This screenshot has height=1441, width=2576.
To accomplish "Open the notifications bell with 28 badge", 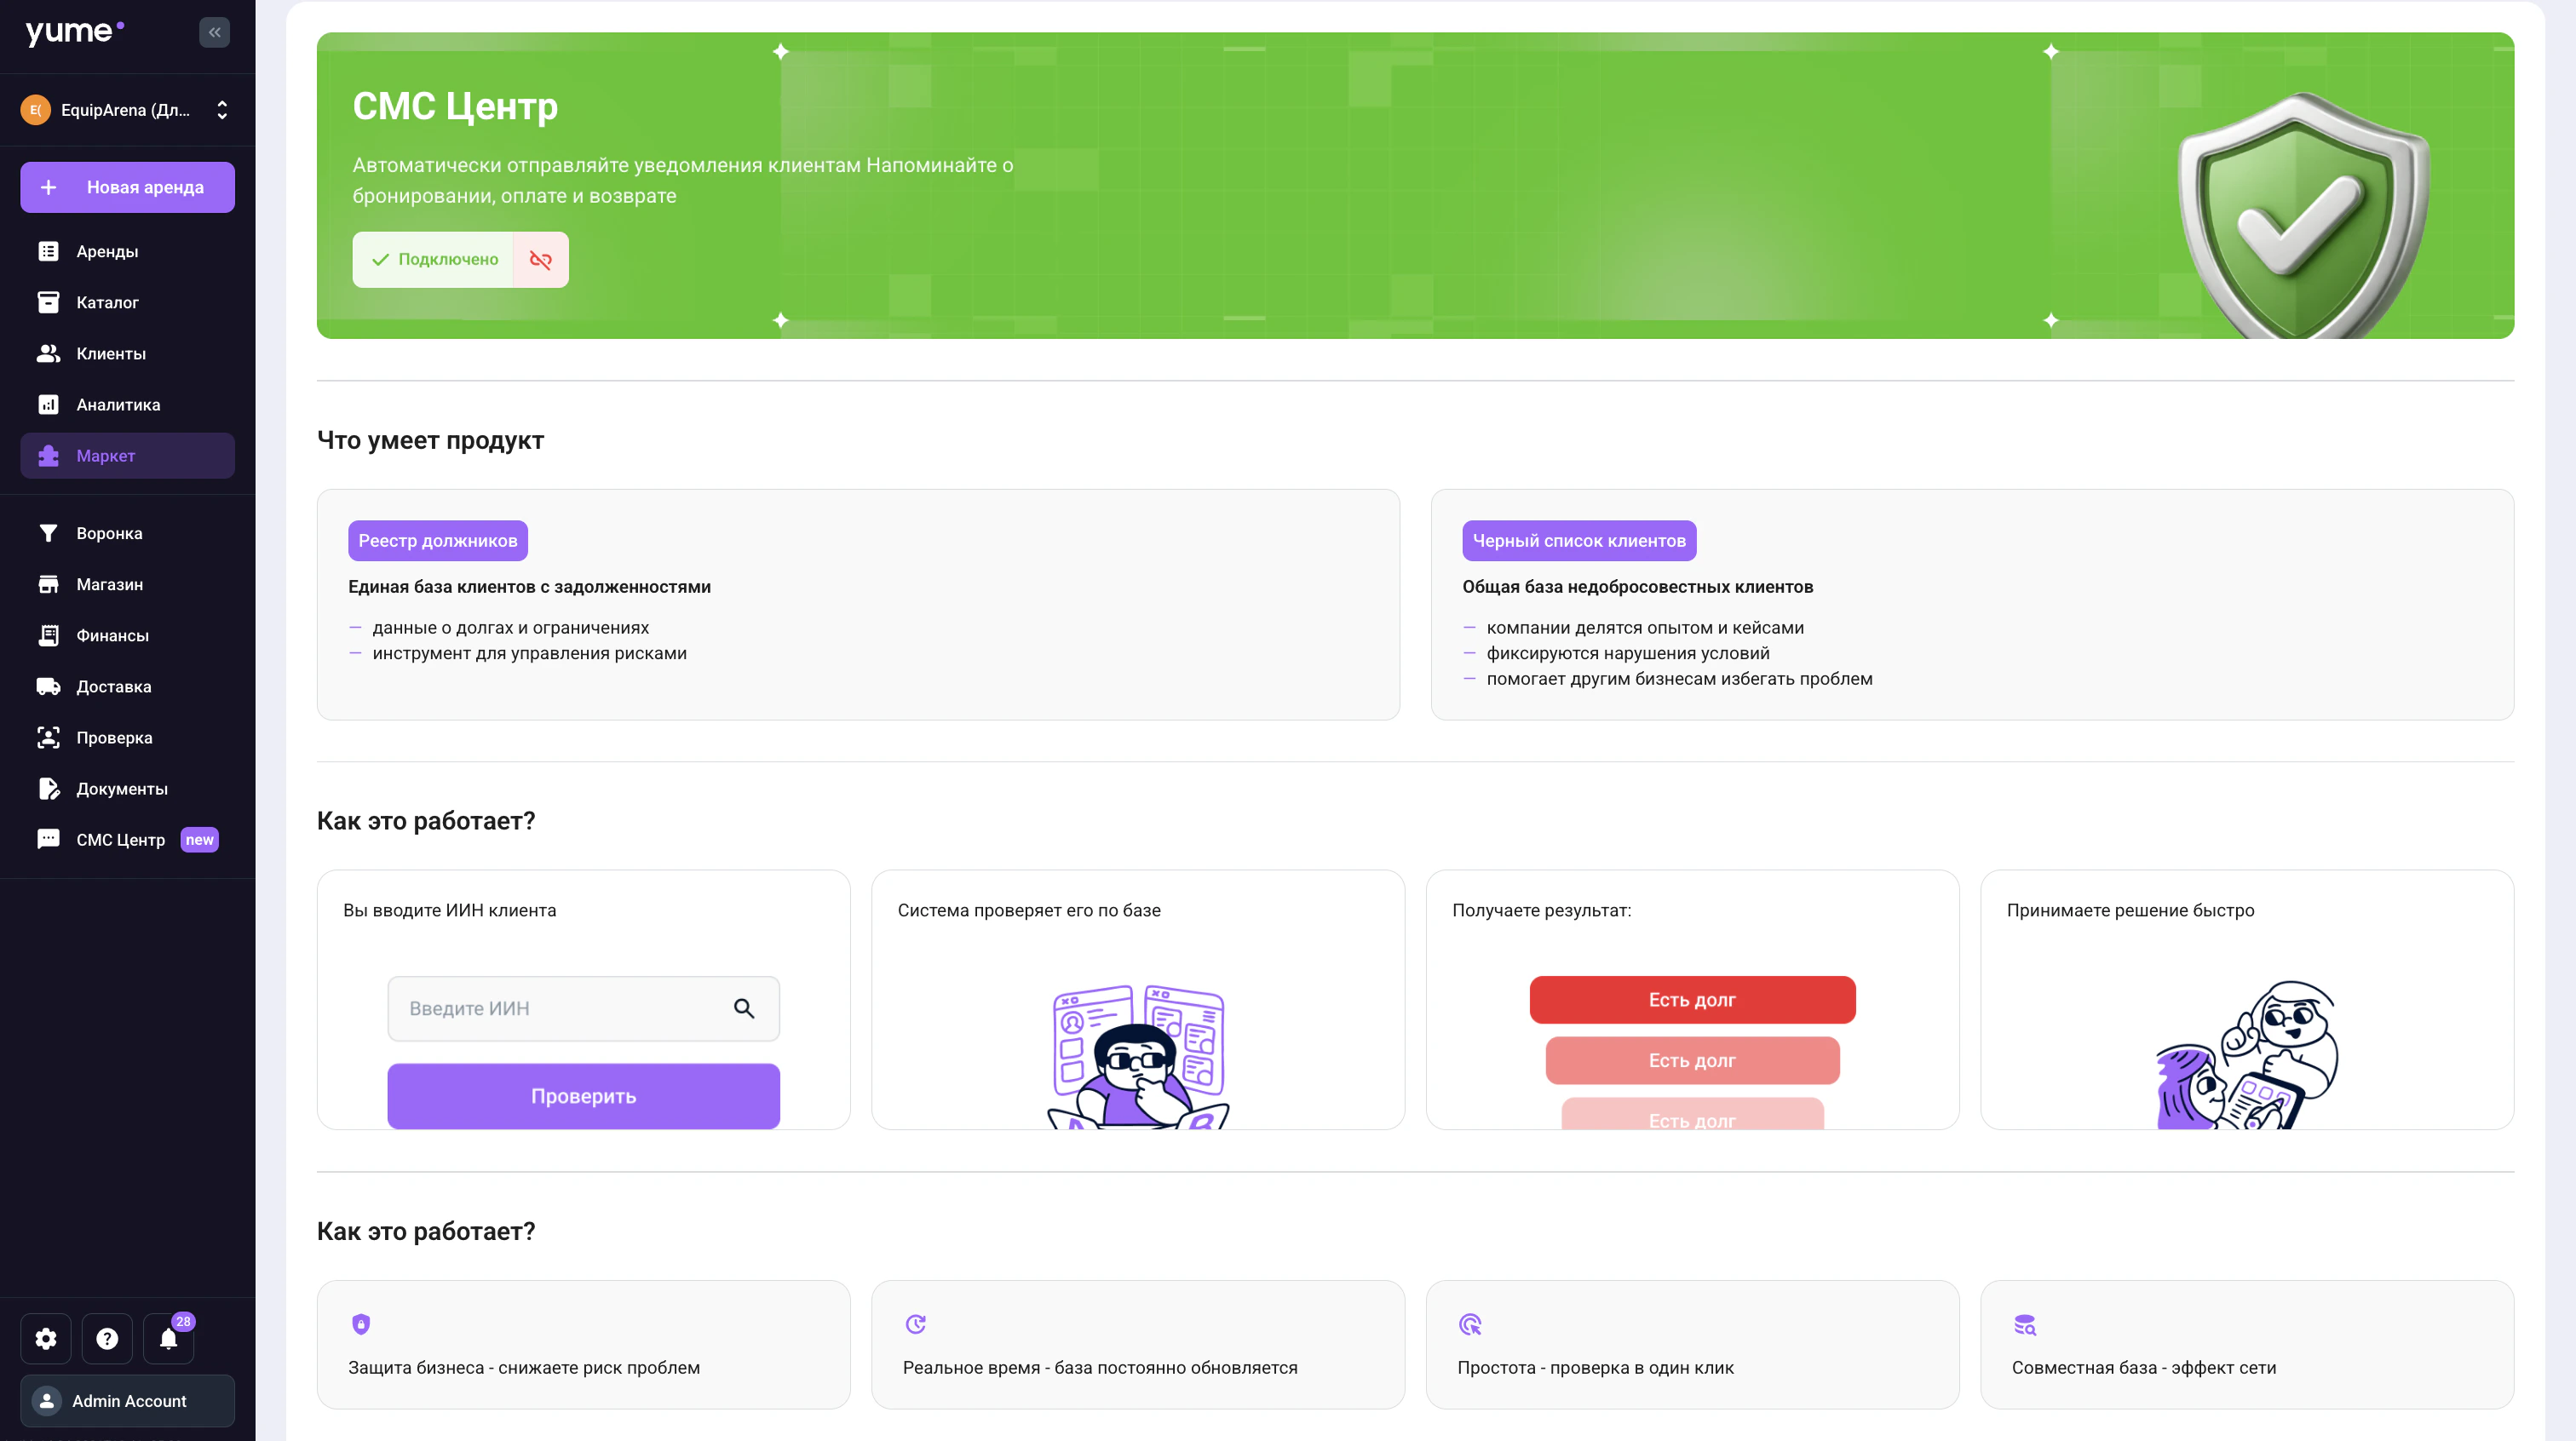I will (168, 1338).
